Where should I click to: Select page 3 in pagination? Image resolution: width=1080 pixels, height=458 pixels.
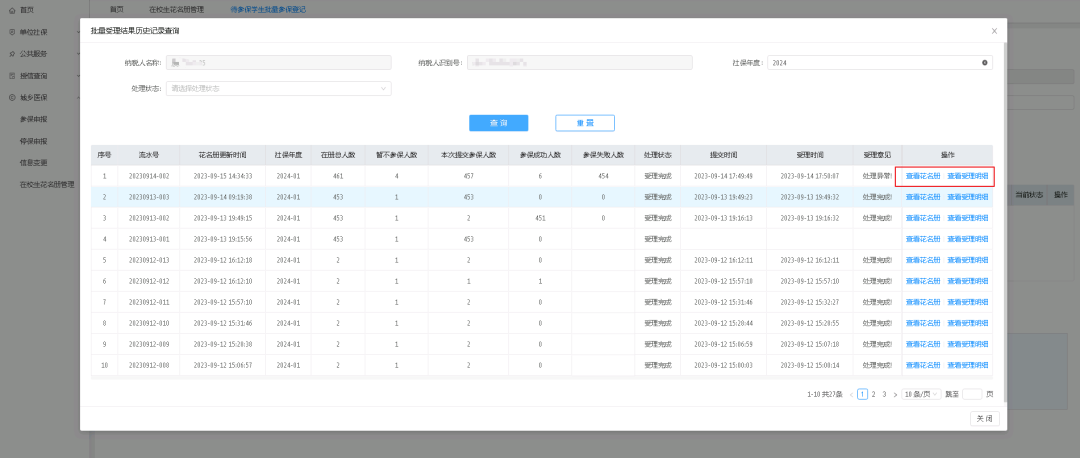[x=884, y=395]
